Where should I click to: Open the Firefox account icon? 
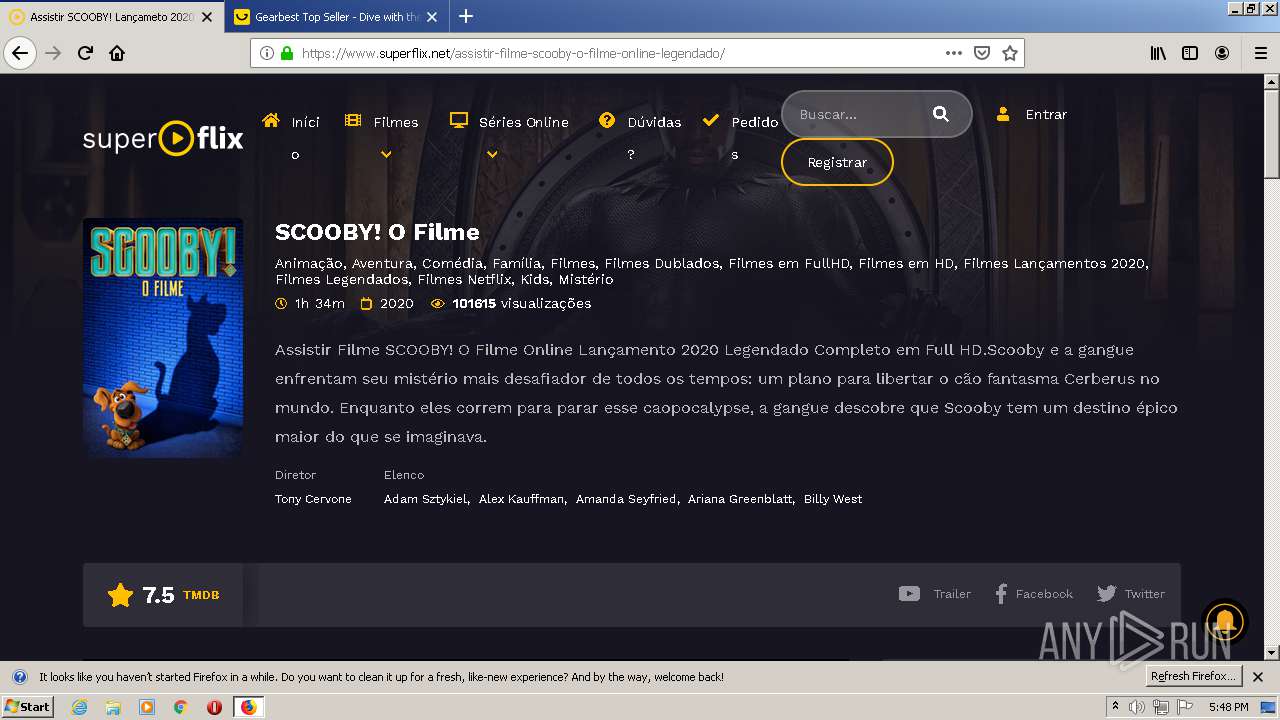(x=1222, y=53)
